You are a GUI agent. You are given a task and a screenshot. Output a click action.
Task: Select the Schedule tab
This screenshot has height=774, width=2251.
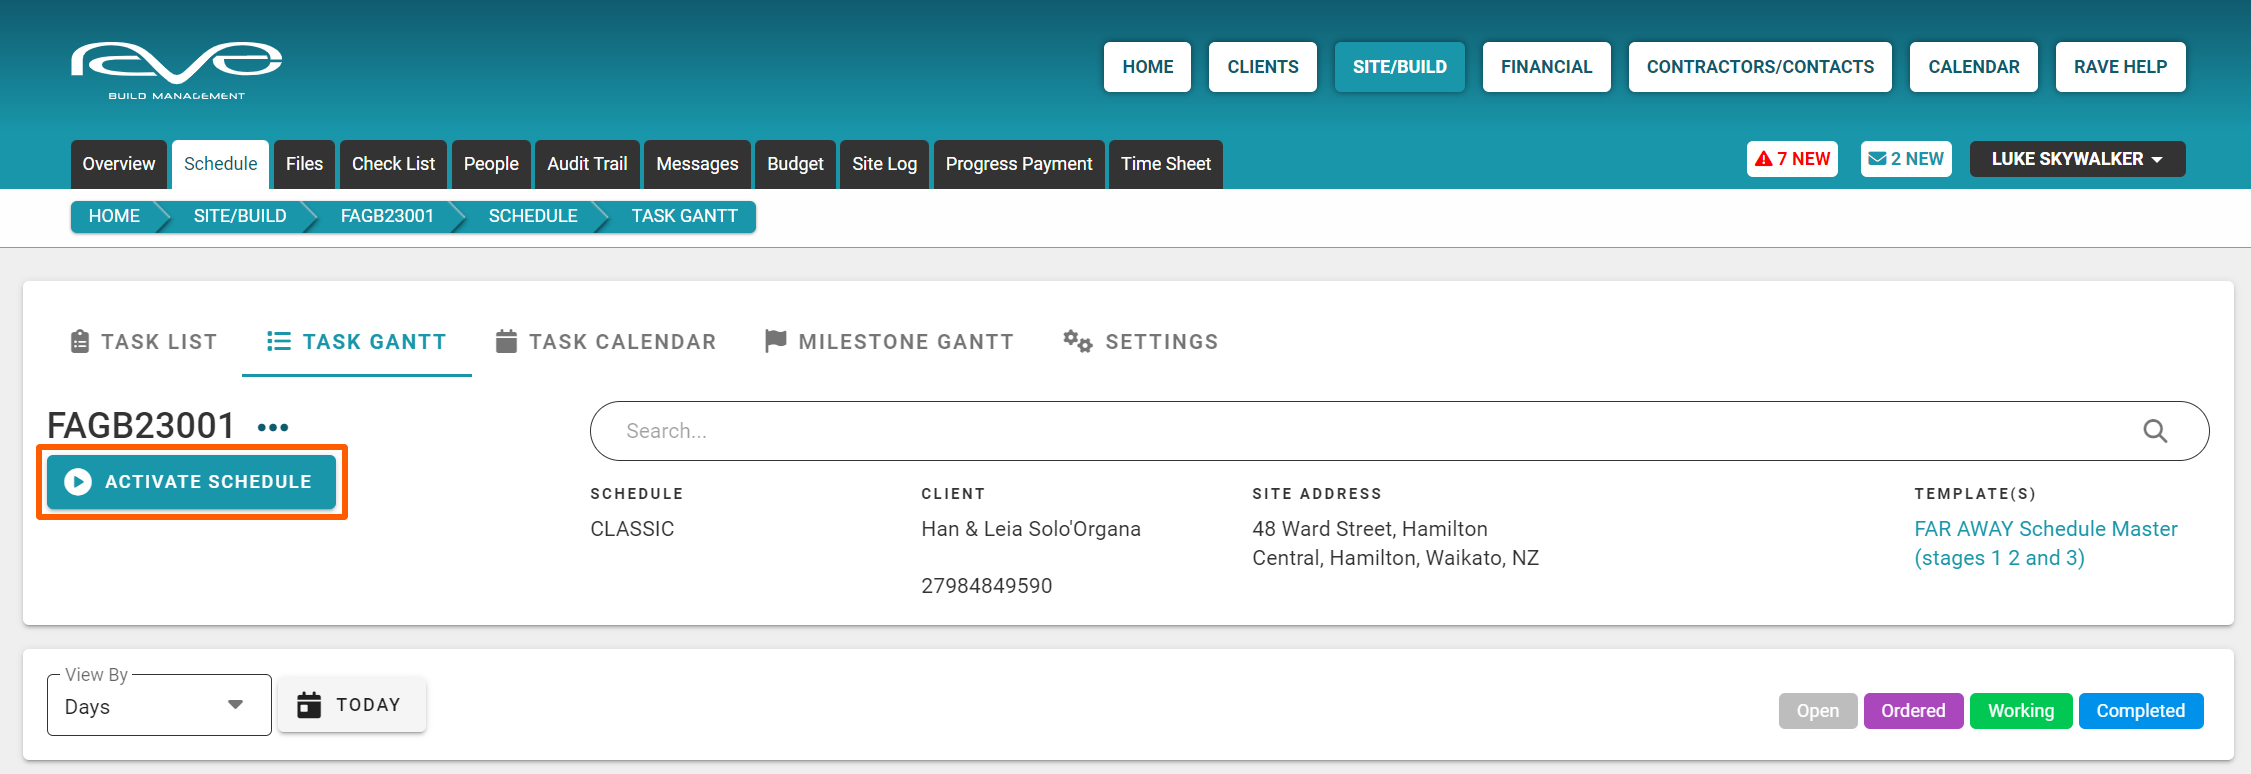(x=220, y=164)
